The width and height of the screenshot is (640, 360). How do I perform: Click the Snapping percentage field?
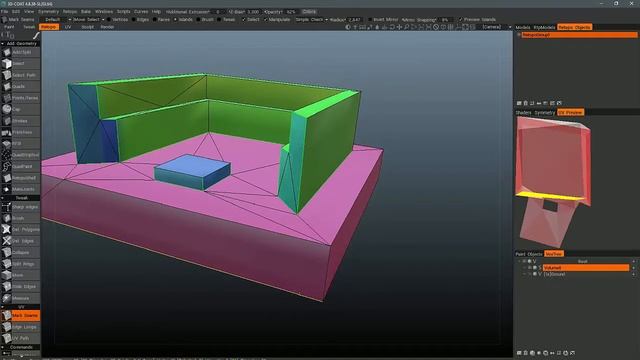446,20
